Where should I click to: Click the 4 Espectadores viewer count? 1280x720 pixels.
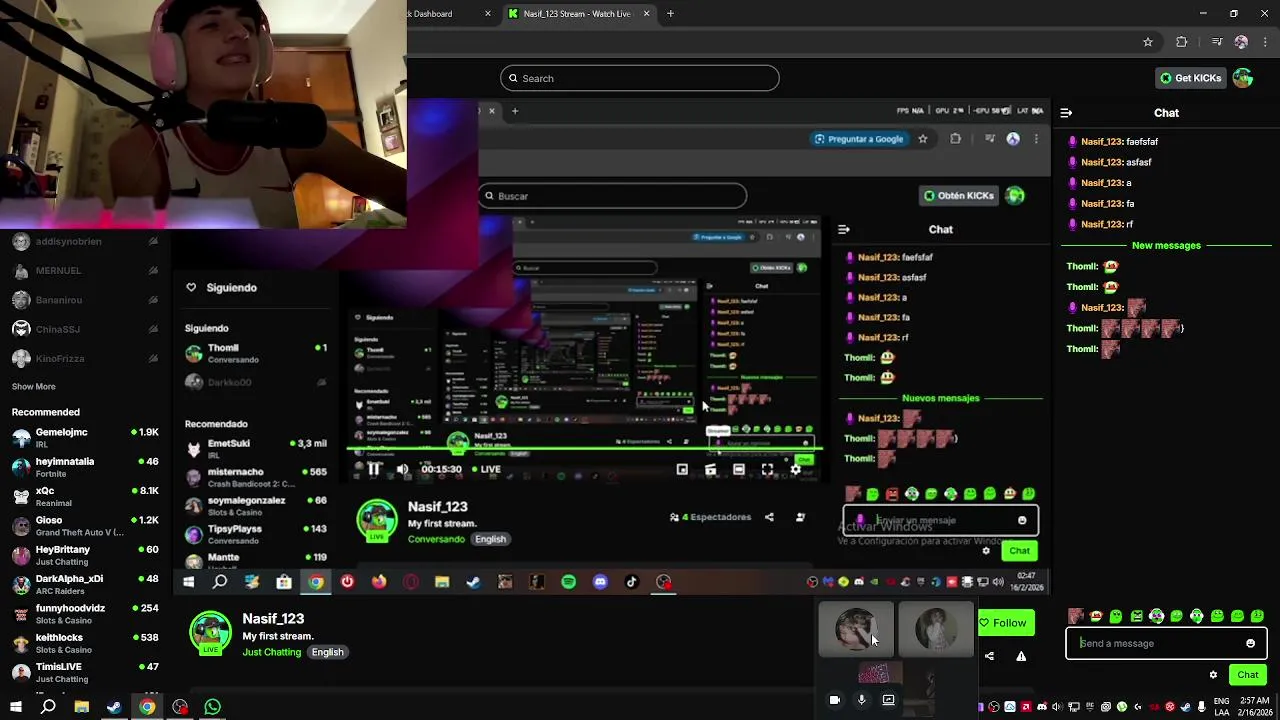711,517
